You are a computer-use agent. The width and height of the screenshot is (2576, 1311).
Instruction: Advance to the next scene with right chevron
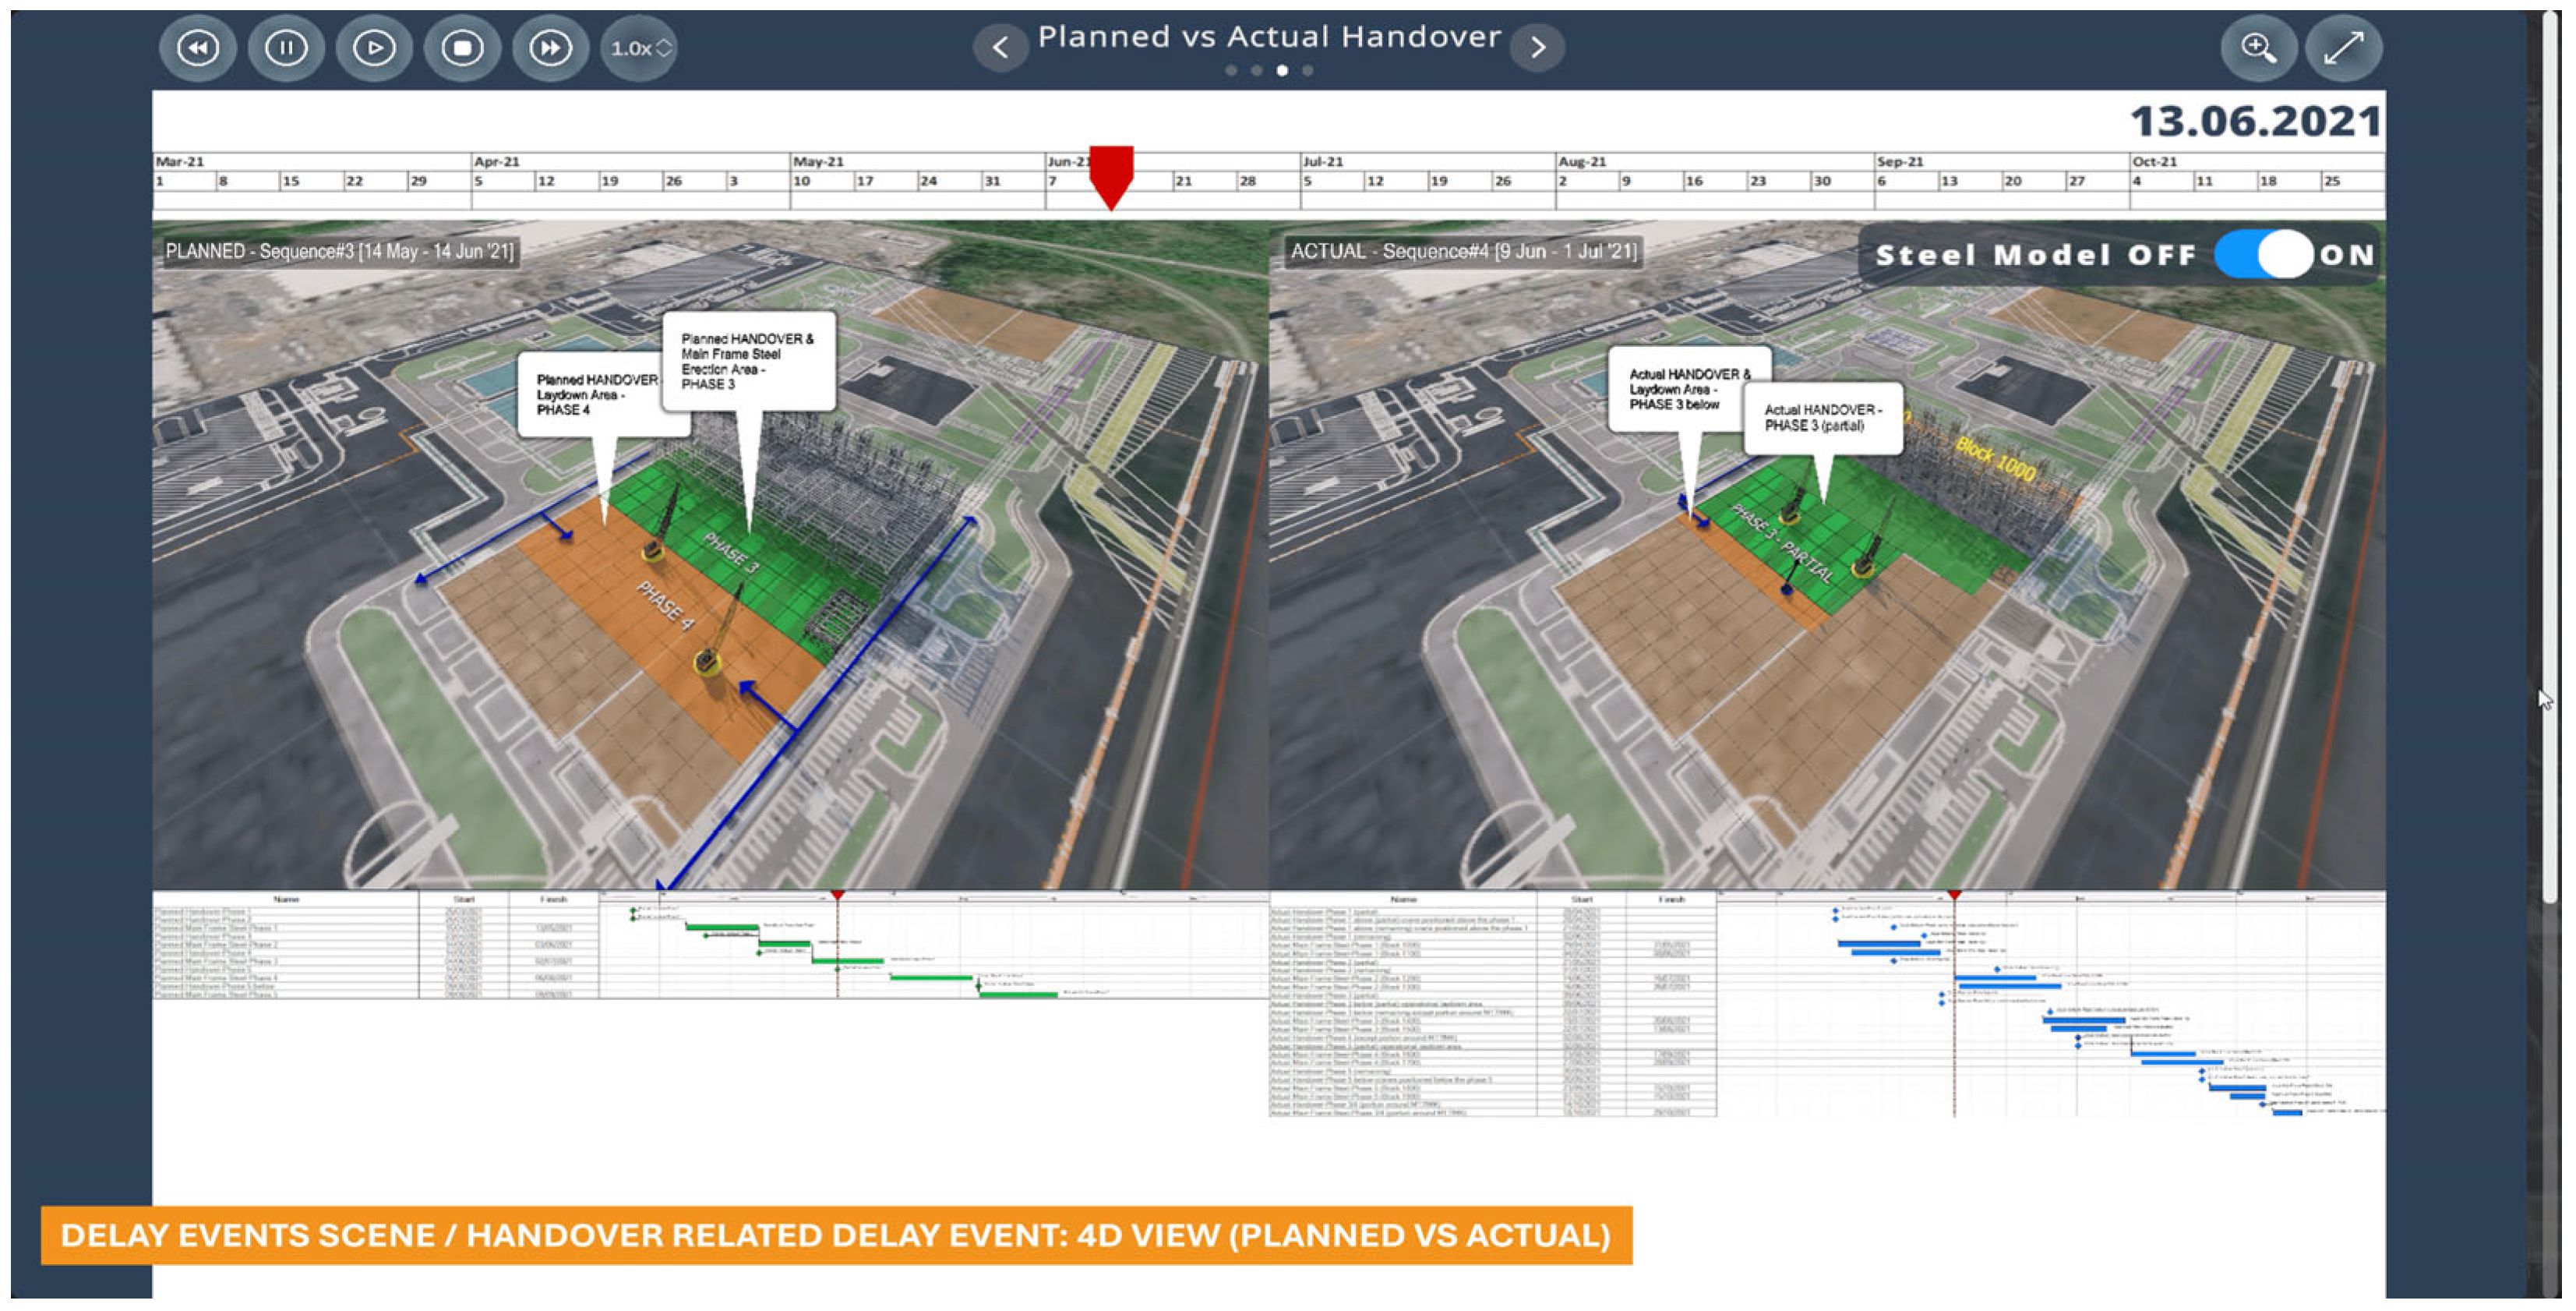(x=1538, y=47)
